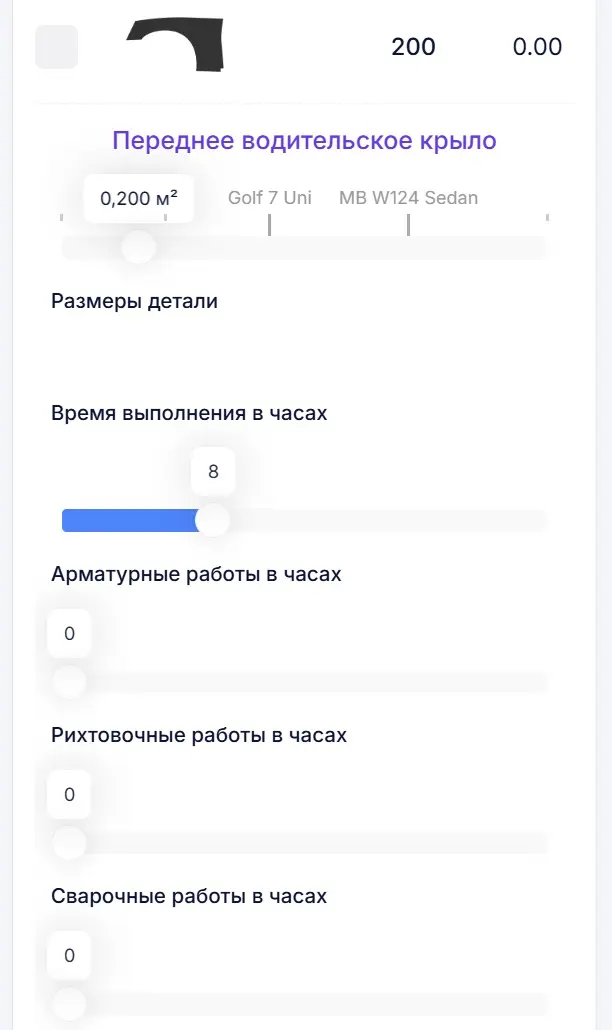Image resolution: width=612 pixels, height=1030 pixels.
Task: Click the 0.00 total value
Action: coord(537,47)
